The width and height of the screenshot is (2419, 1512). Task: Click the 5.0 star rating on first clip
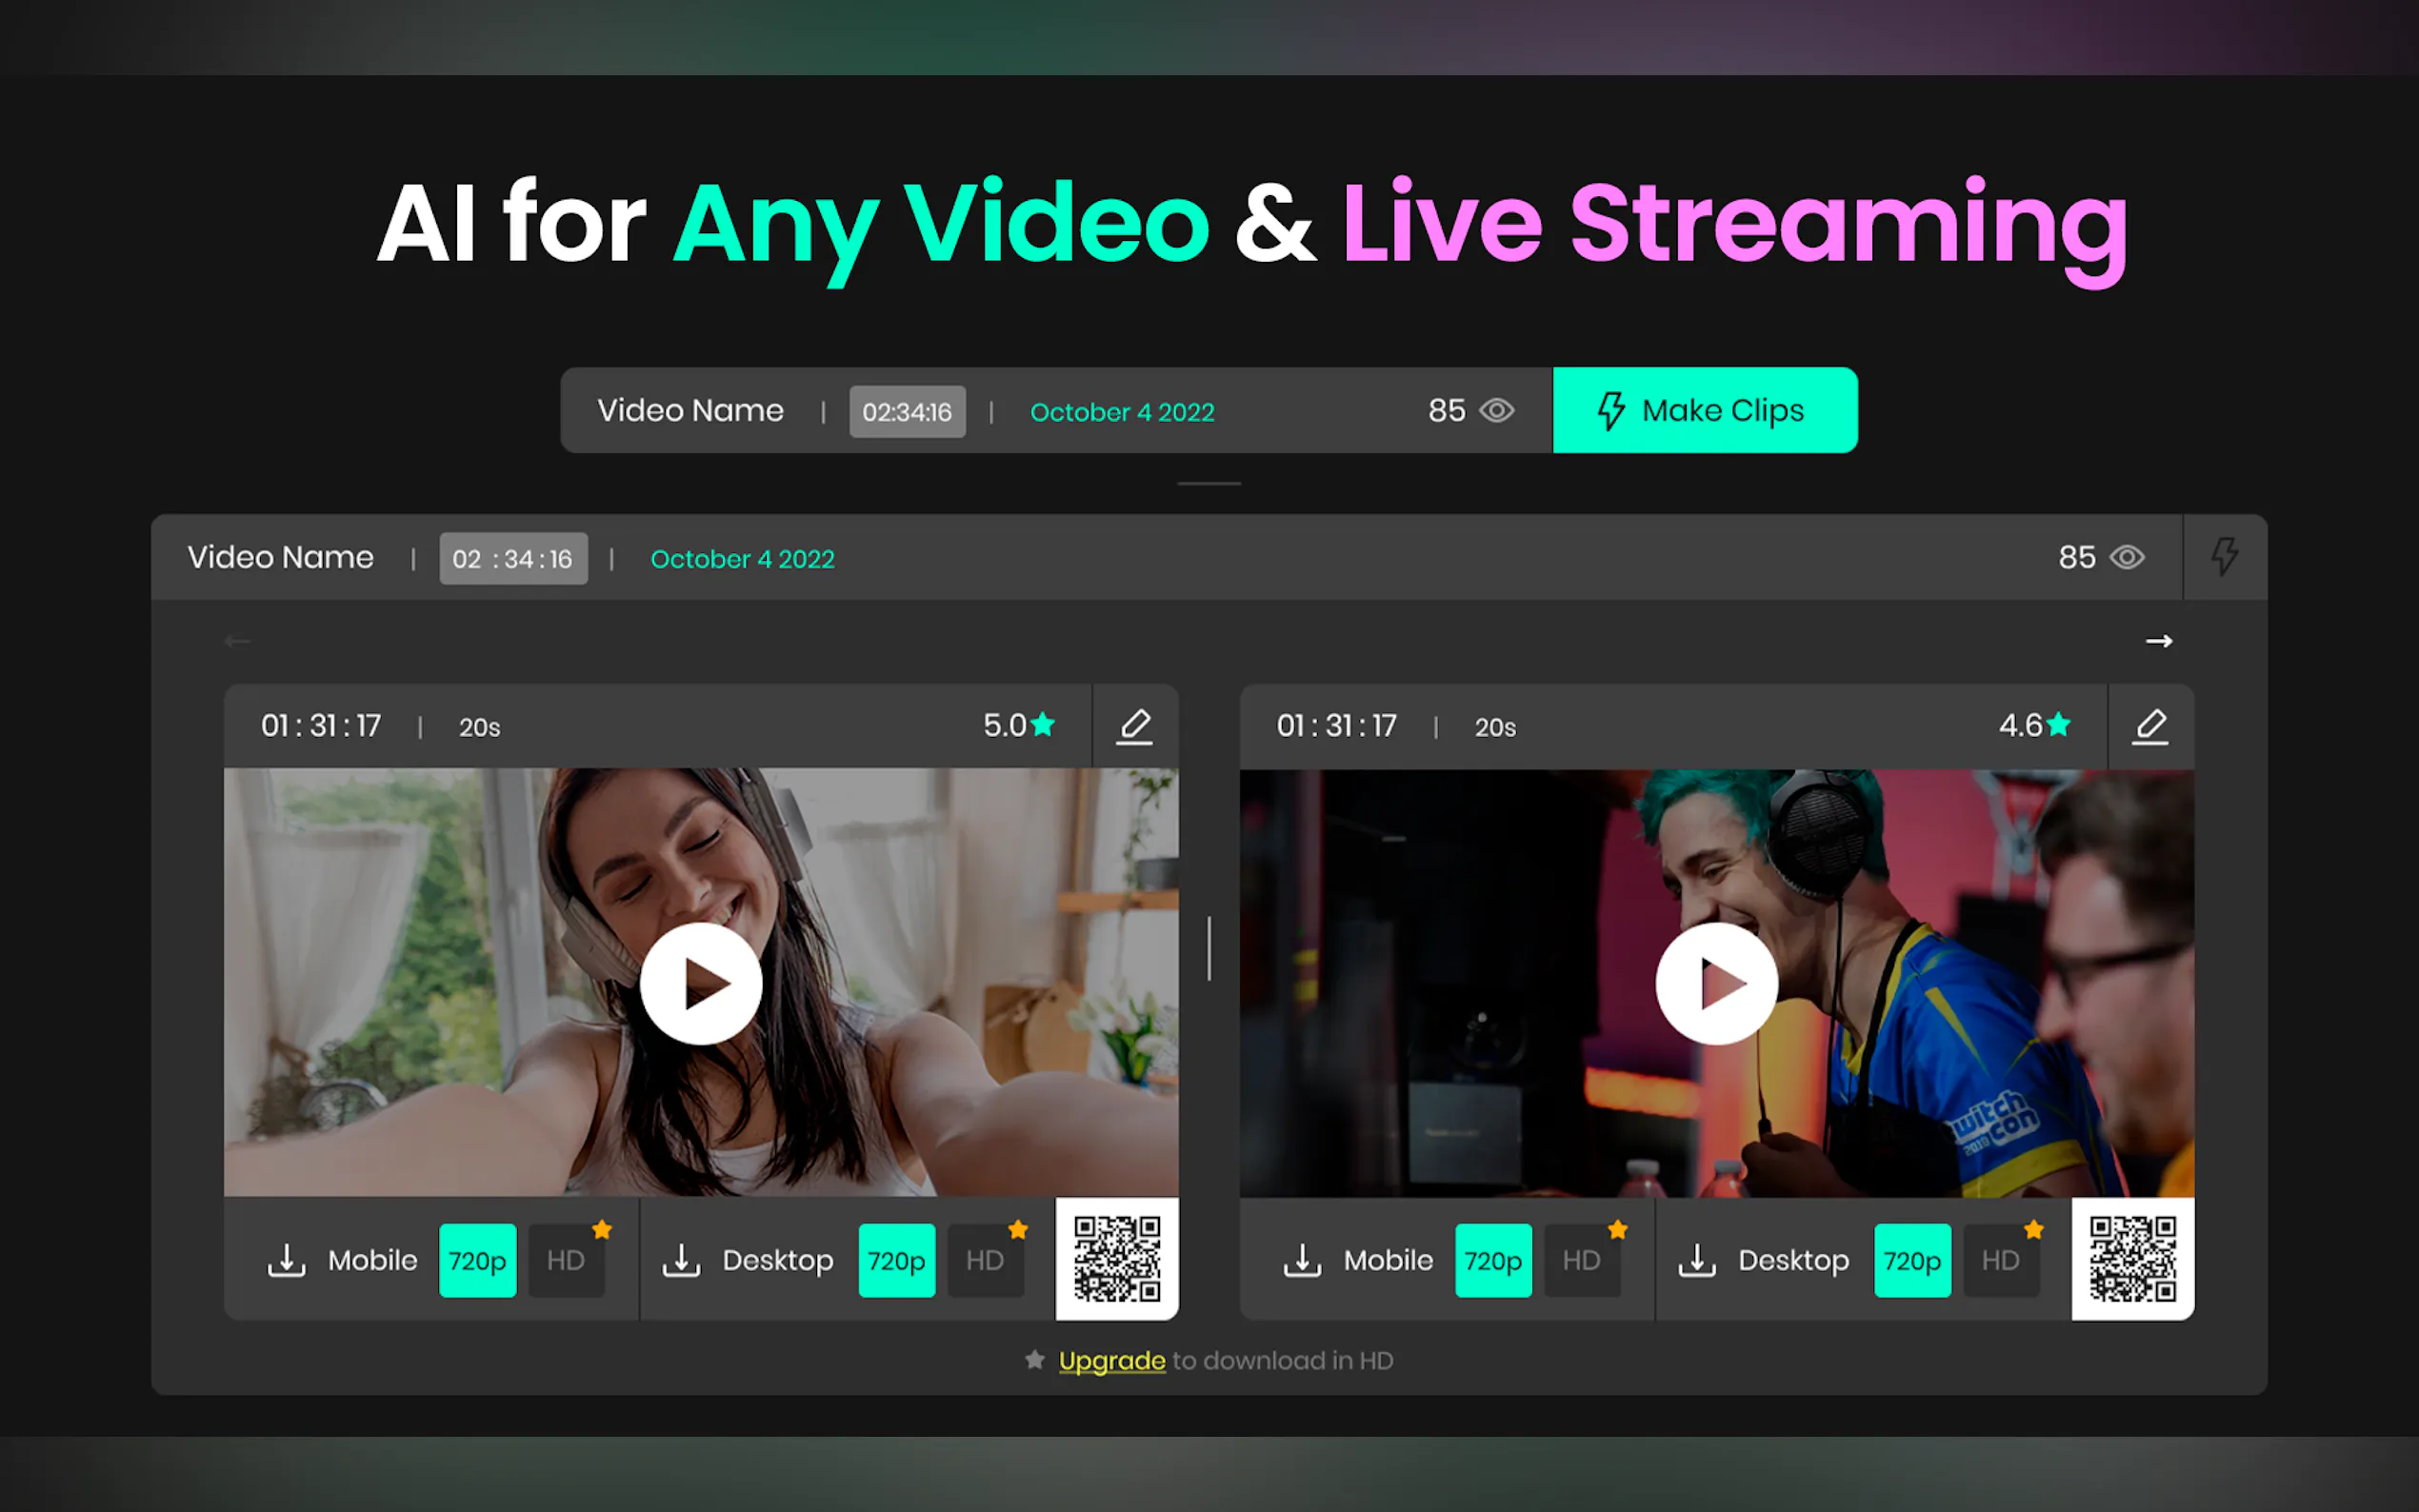click(x=1018, y=726)
